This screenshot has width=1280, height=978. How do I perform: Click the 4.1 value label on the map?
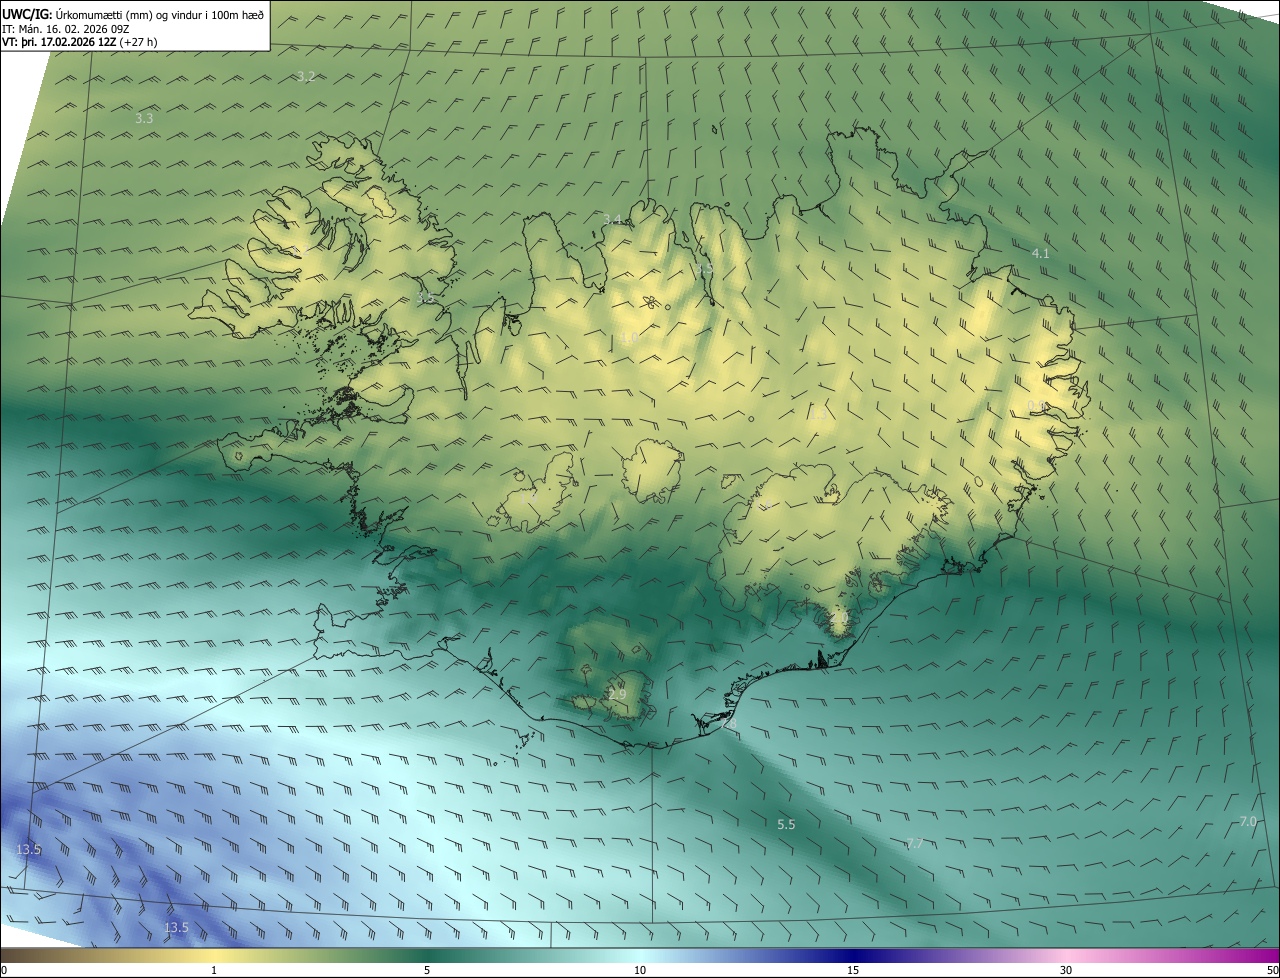[x=1040, y=254]
